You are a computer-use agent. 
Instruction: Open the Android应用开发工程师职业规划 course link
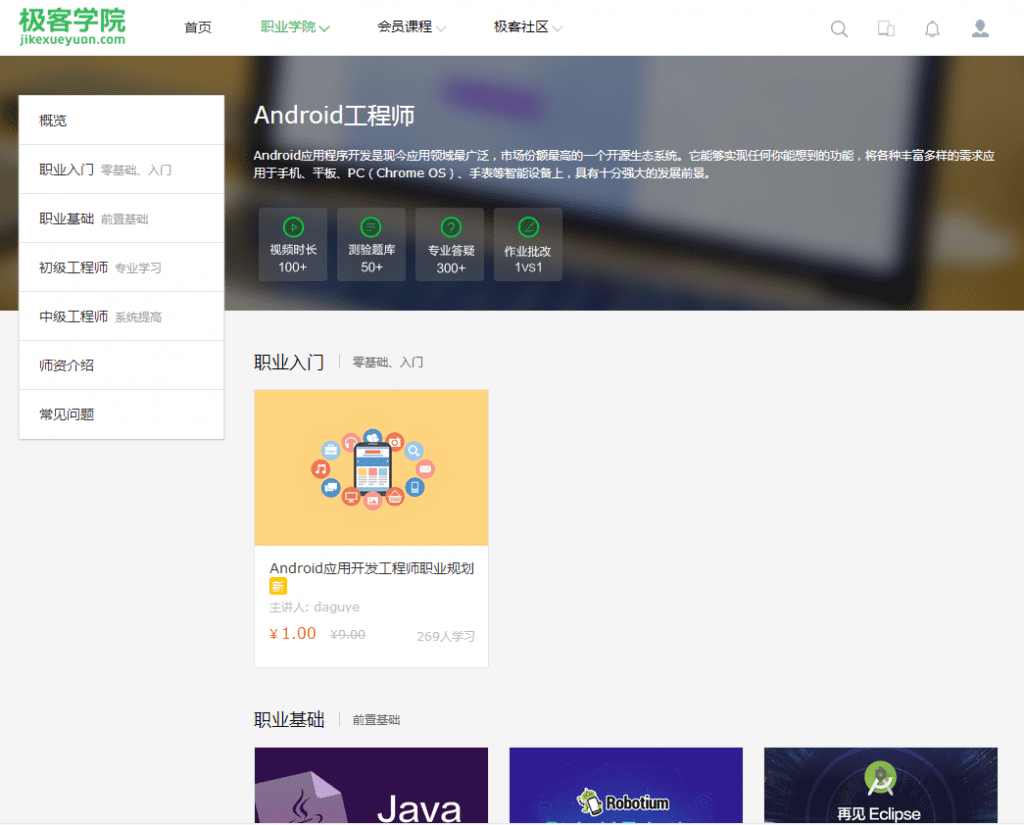pos(371,566)
